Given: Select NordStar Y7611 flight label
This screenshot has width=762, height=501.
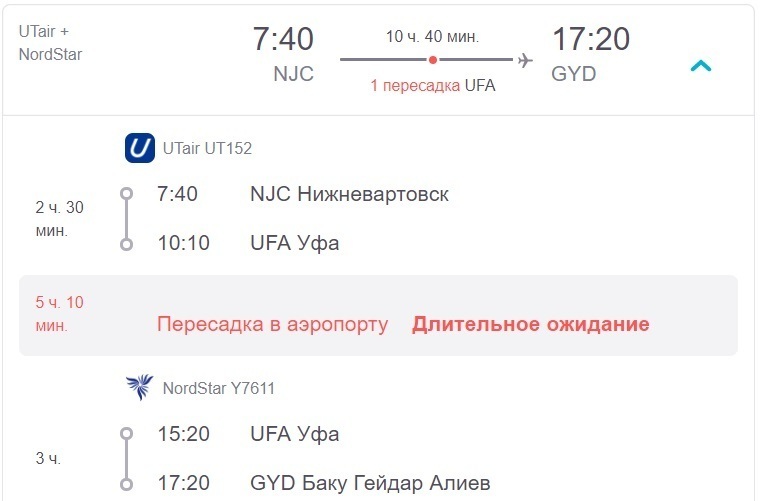Looking at the screenshot, I should (219, 388).
